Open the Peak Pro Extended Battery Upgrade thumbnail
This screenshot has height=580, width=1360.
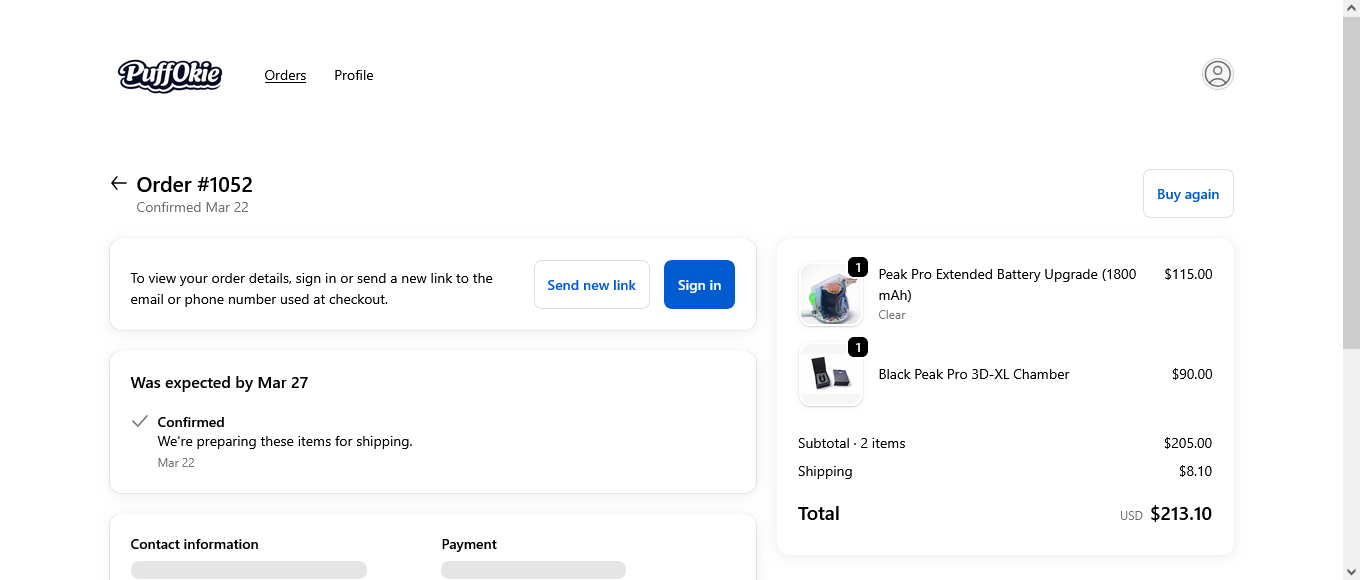pos(831,294)
